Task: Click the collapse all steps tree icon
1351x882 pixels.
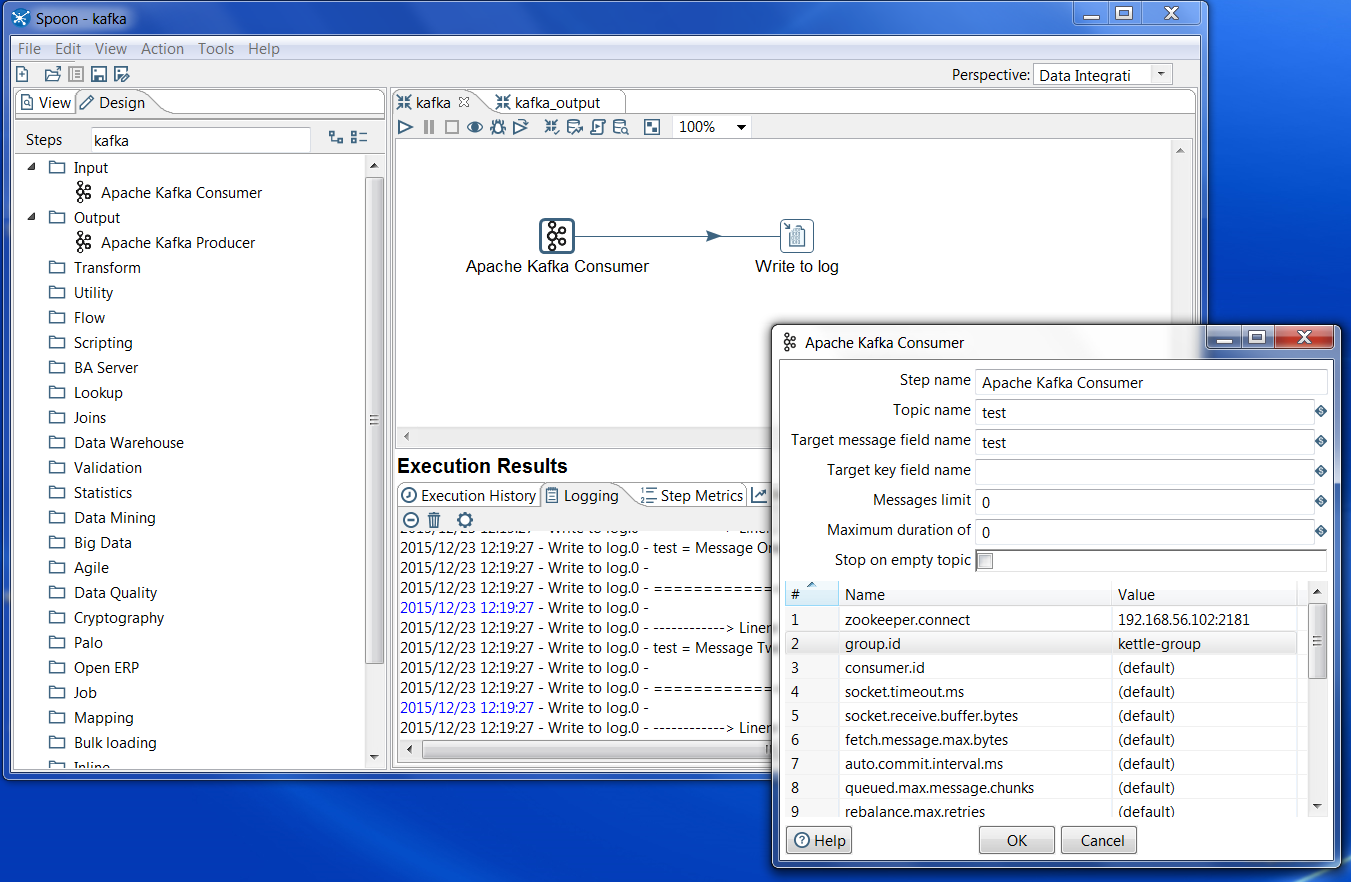Action: [360, 138]
